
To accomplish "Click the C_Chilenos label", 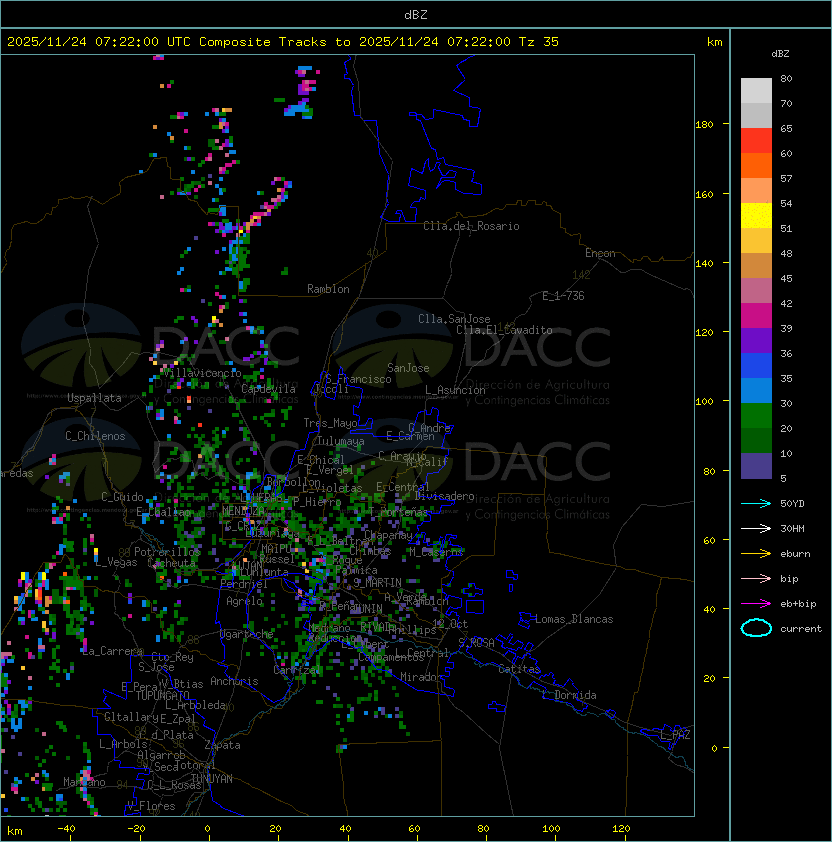I will (x=95, y=436).
